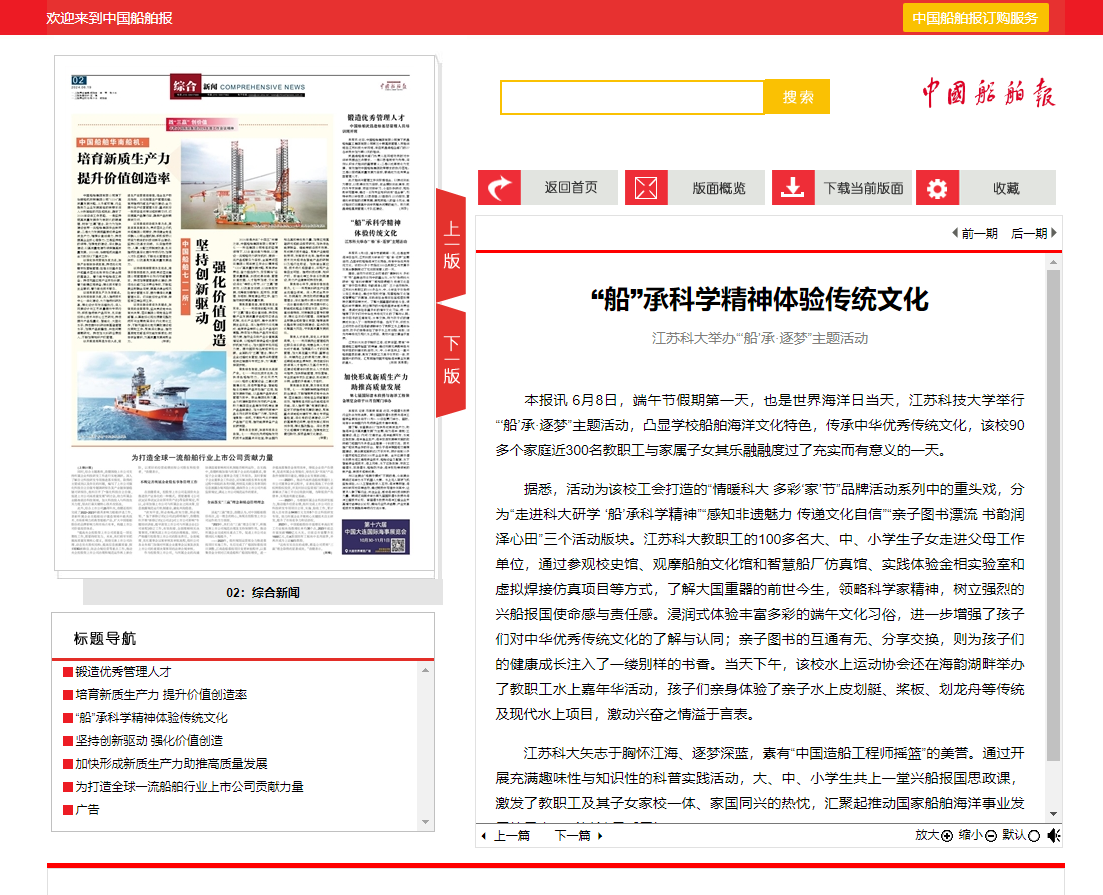Click the download current page icon
Screen dimensions: 1103x895
point(793,188)
